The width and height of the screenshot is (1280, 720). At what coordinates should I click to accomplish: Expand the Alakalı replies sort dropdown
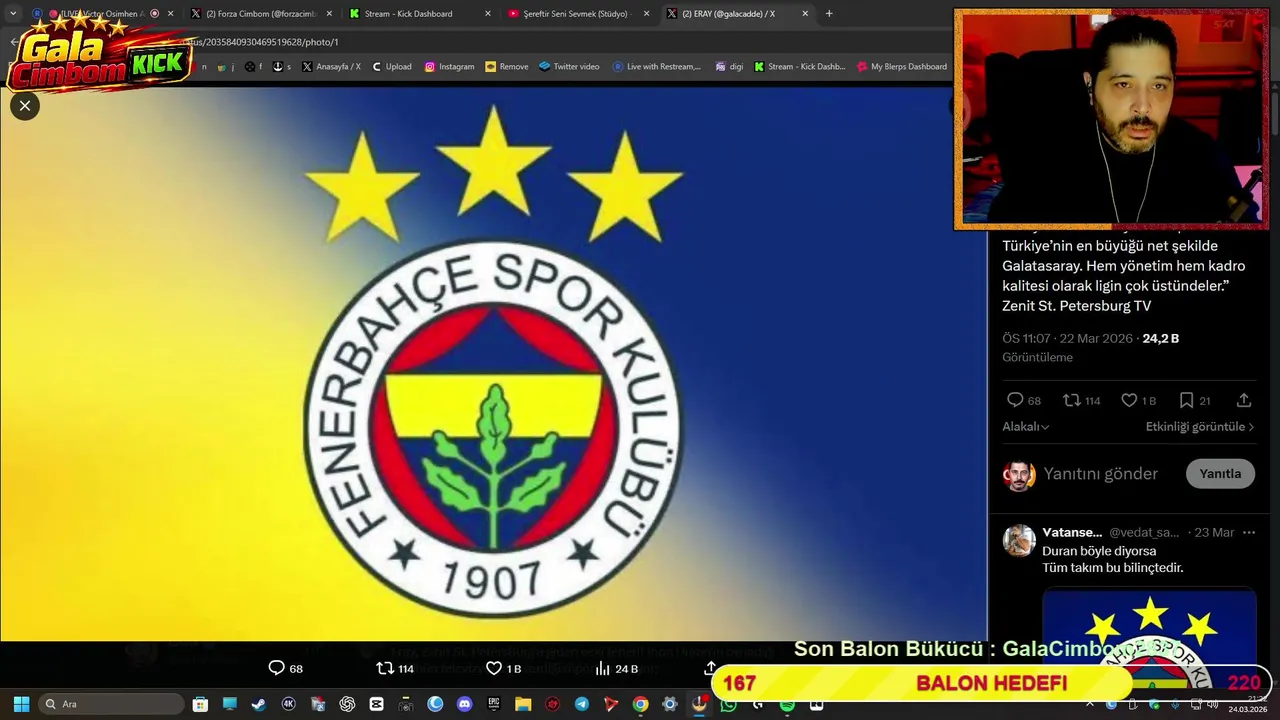tap(1025, 427)
